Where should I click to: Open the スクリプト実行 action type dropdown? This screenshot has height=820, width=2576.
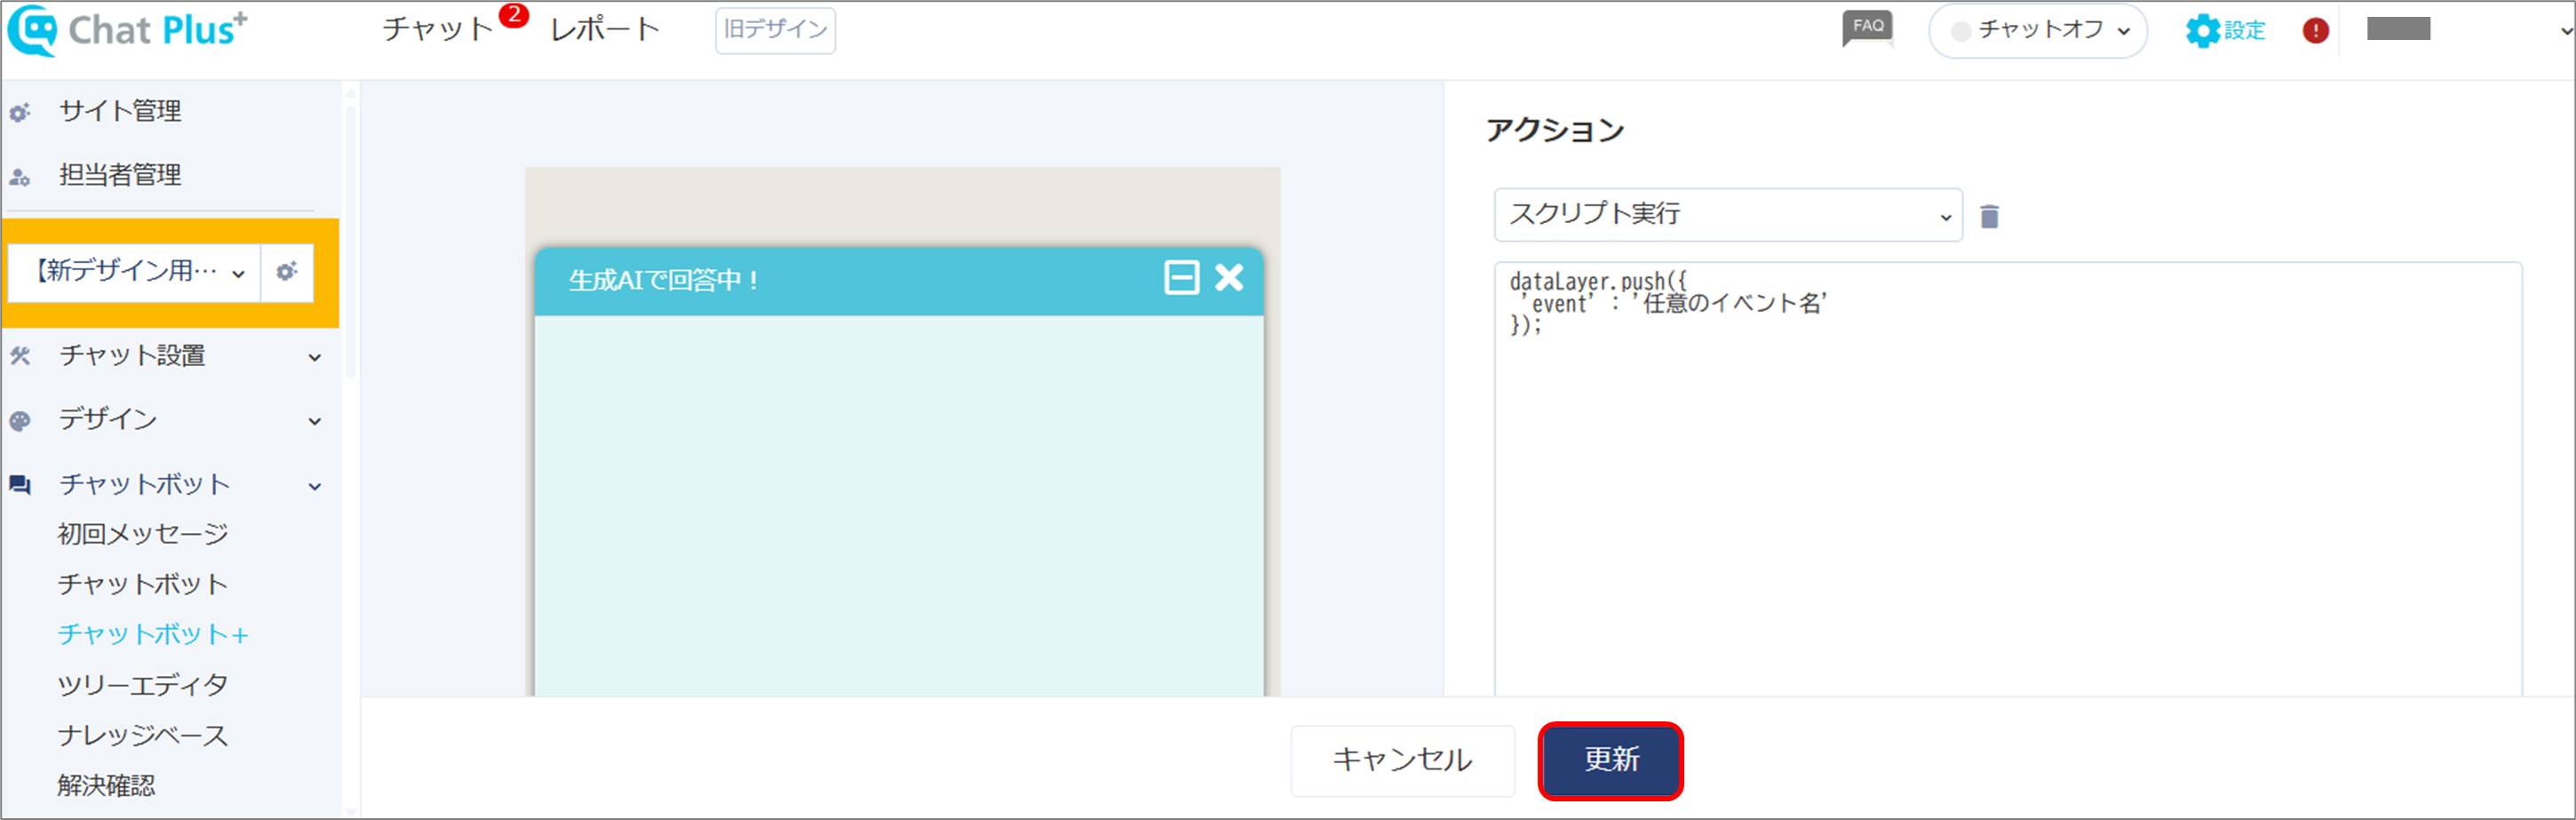1727,215
